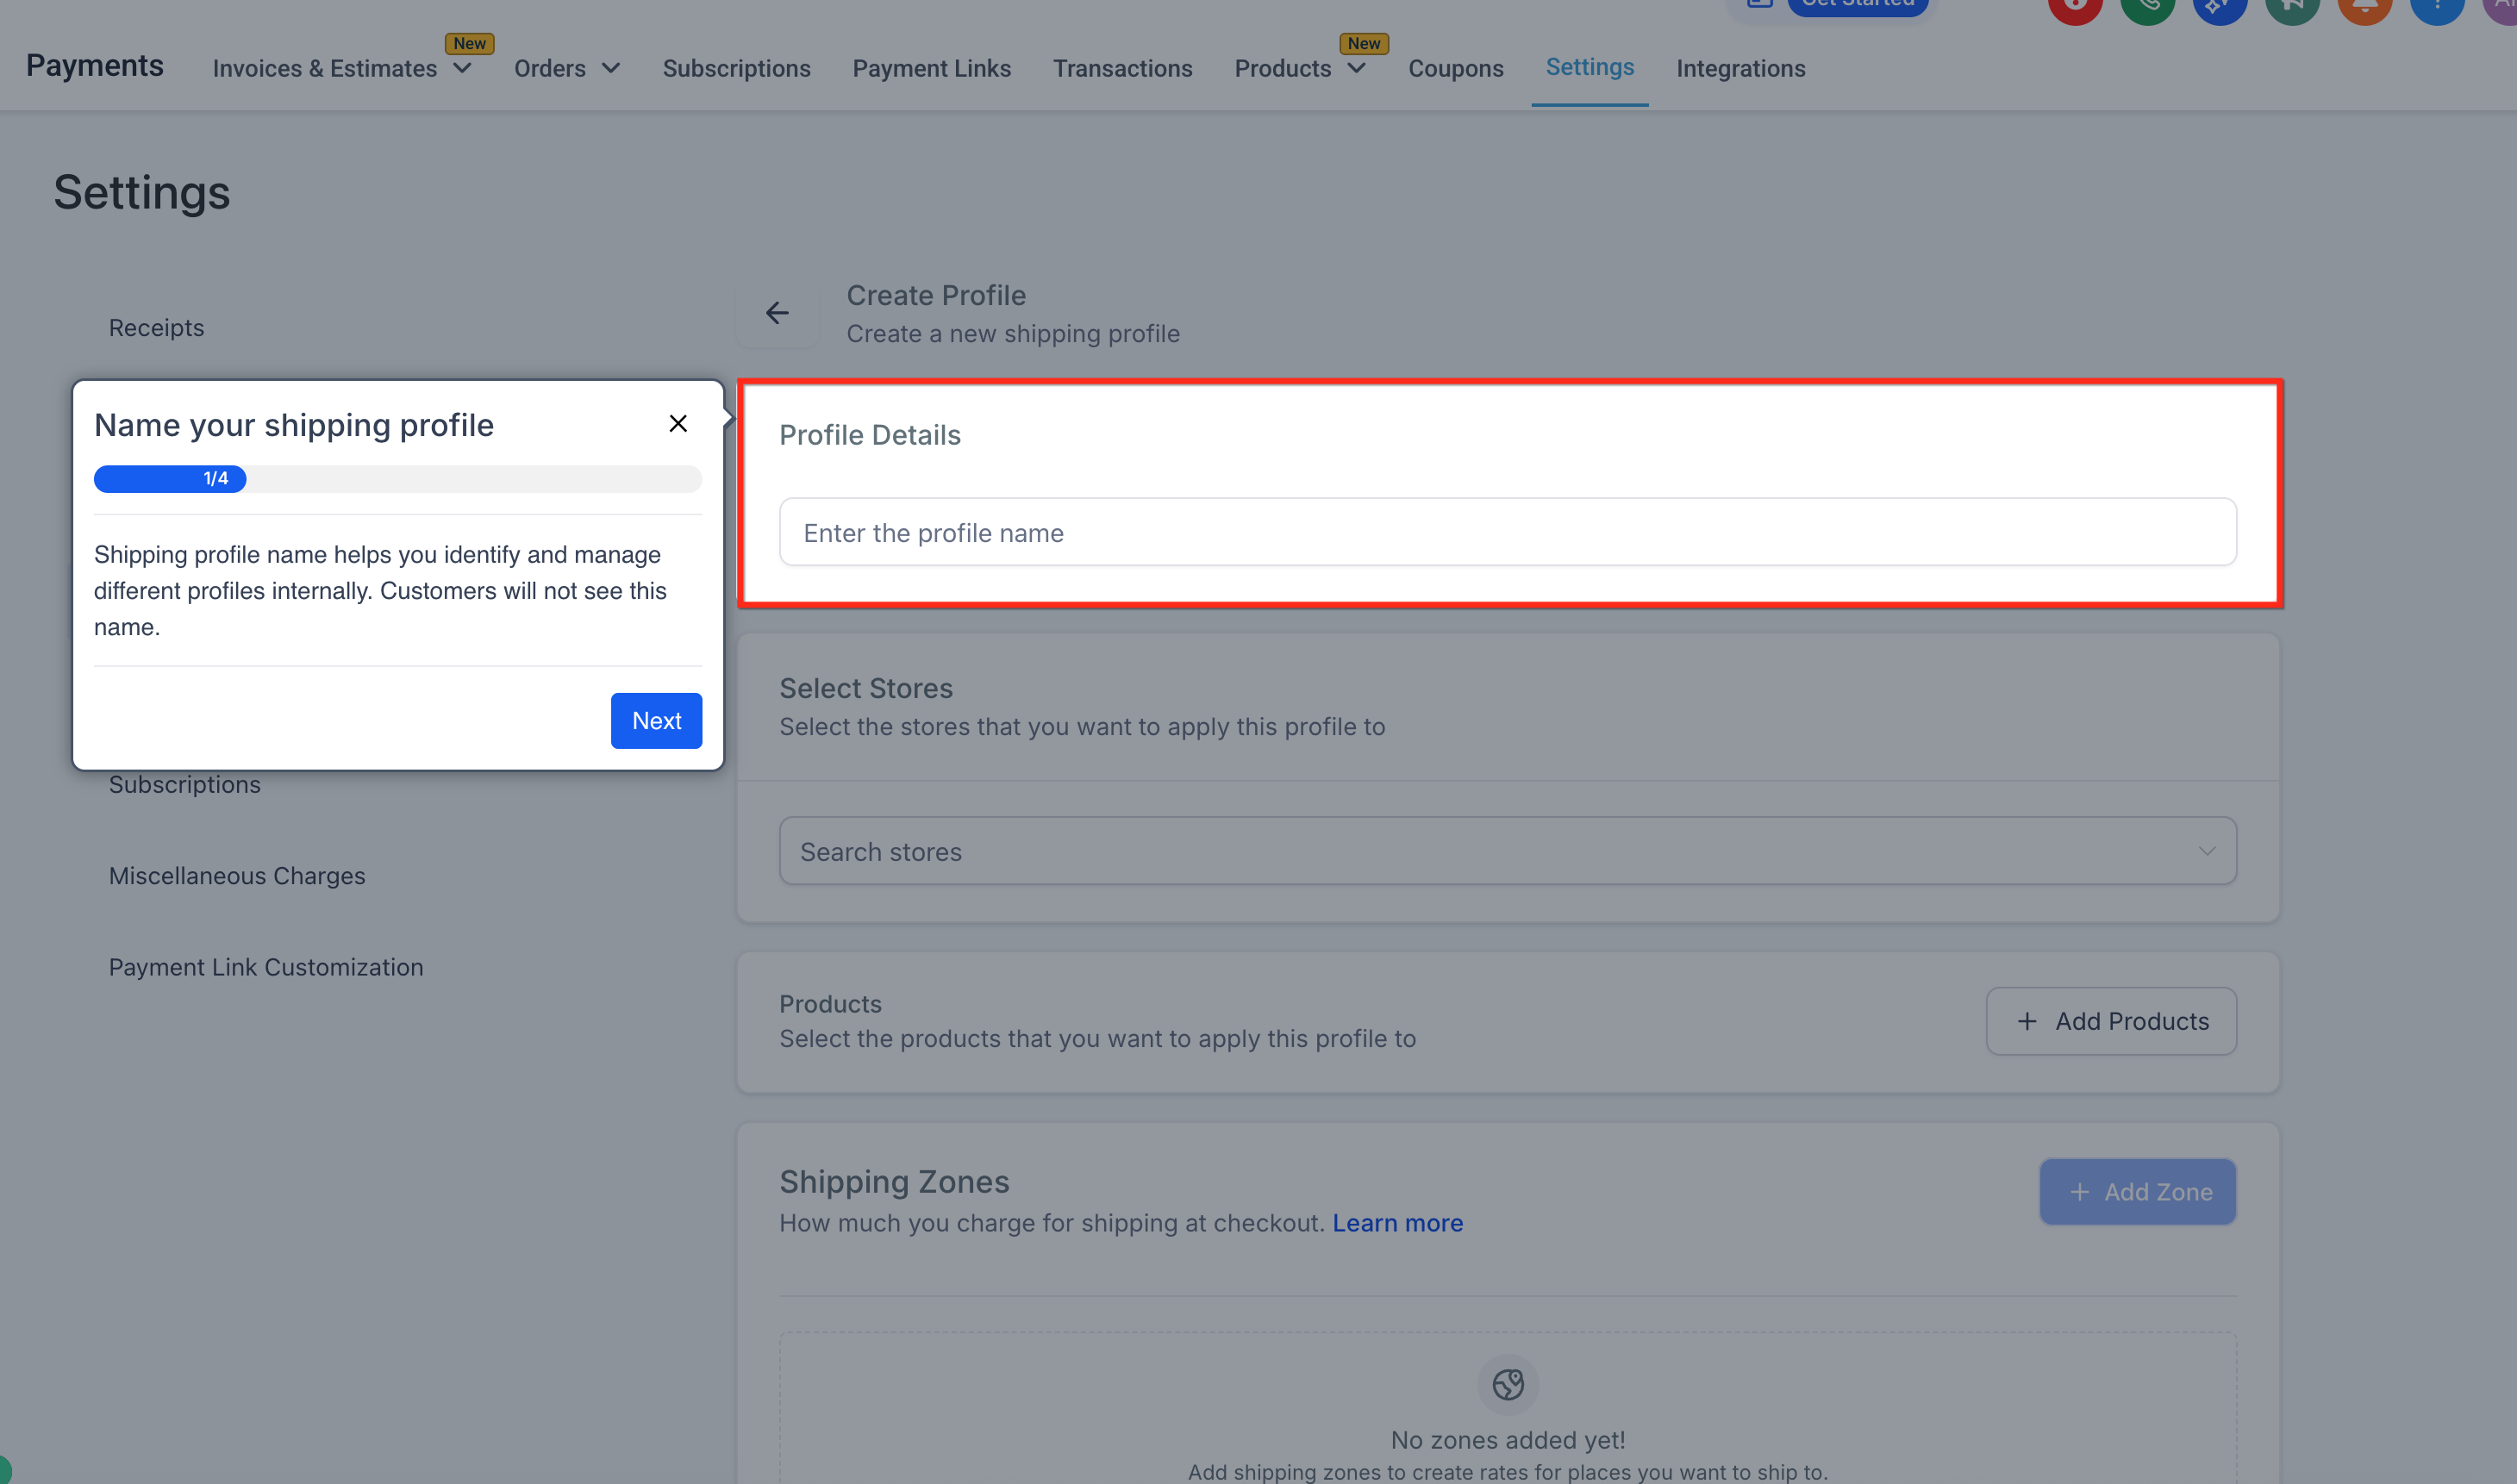Expand the Orders menu chevron
This screenshot has height=1484, width=2517.
coord(610,69)
